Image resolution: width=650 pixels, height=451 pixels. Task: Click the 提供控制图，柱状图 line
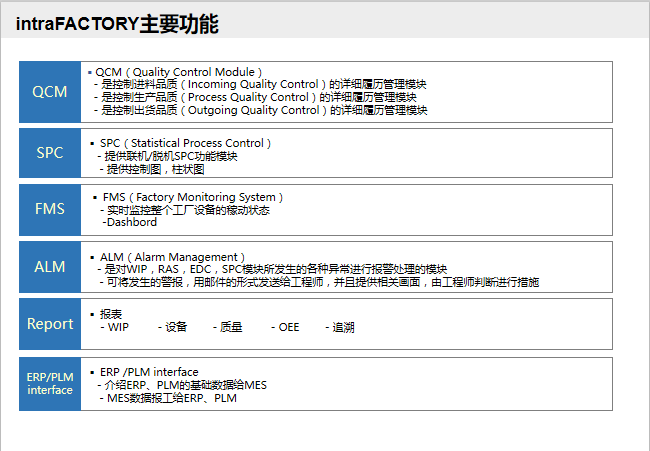[x=152, y=169]
